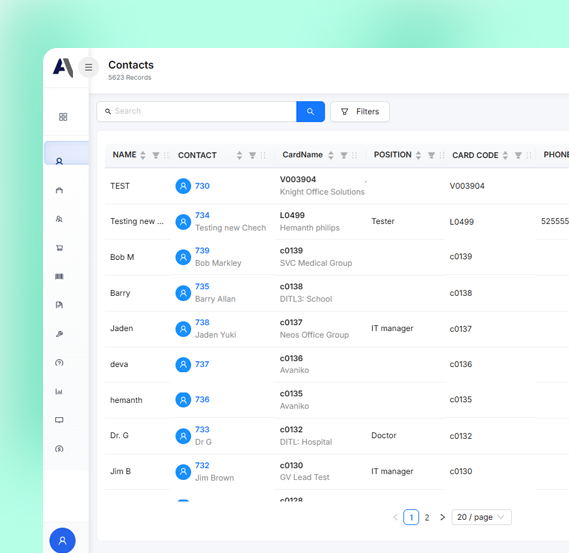Focus the Search input field
The height and width of the screenshot is (553, 569).
(x=196, y=111)
